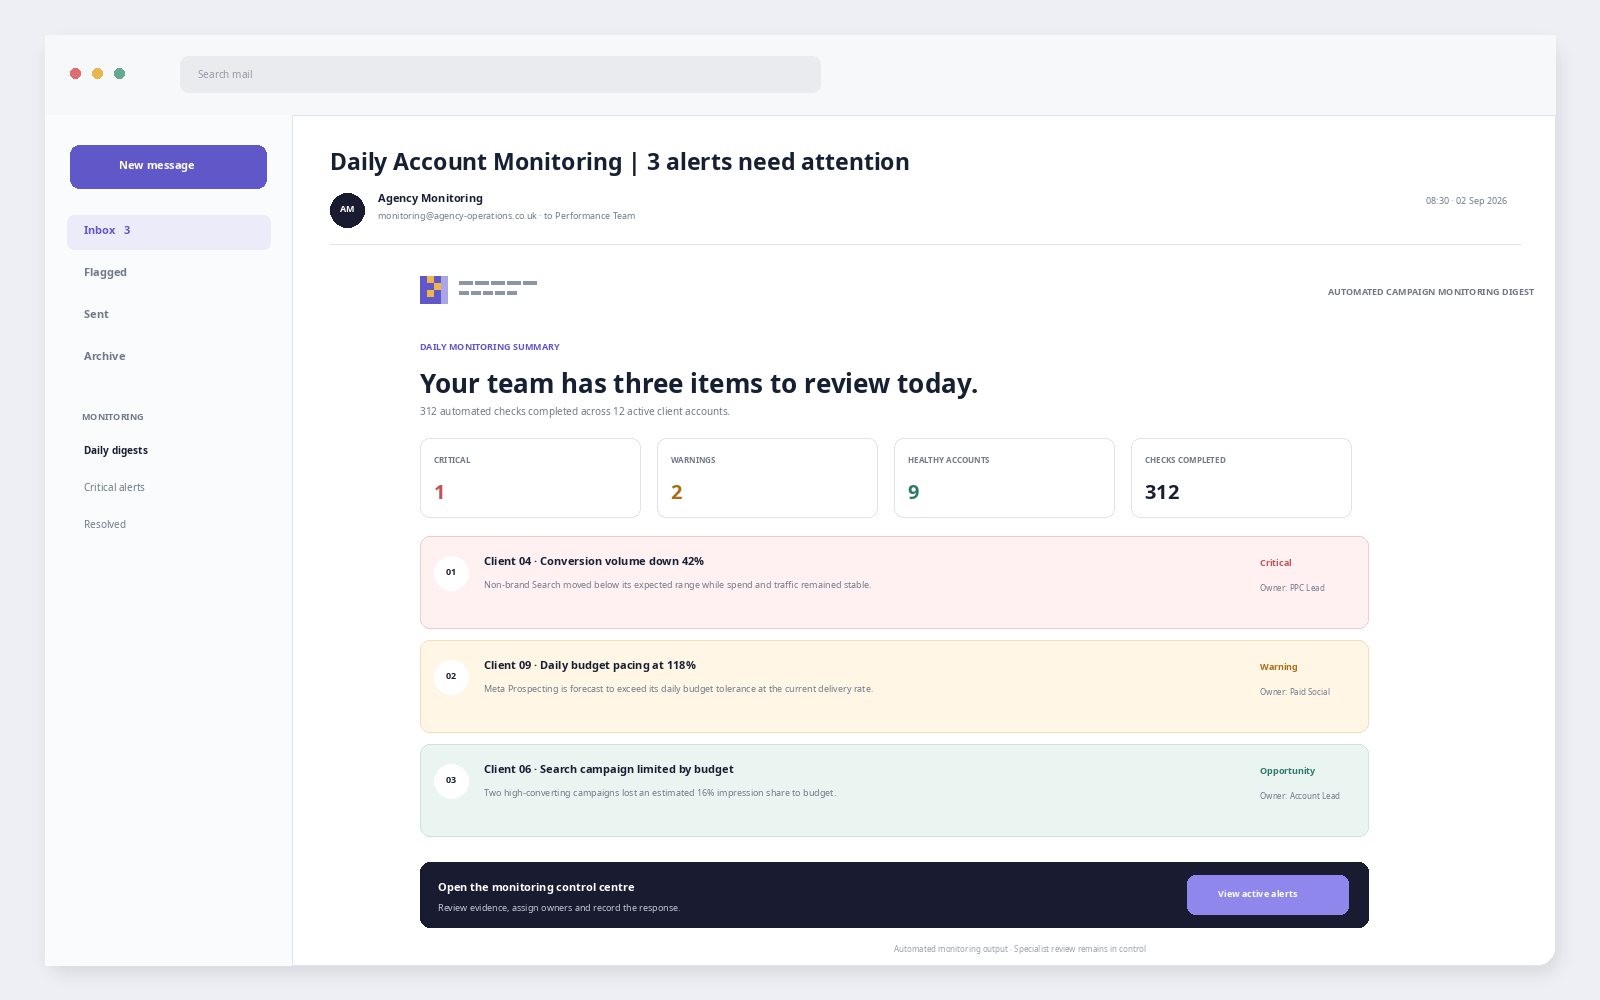Click Owner: Account Lead text
Viewport: 1600px width, 1000px height.
[1300, 796]
